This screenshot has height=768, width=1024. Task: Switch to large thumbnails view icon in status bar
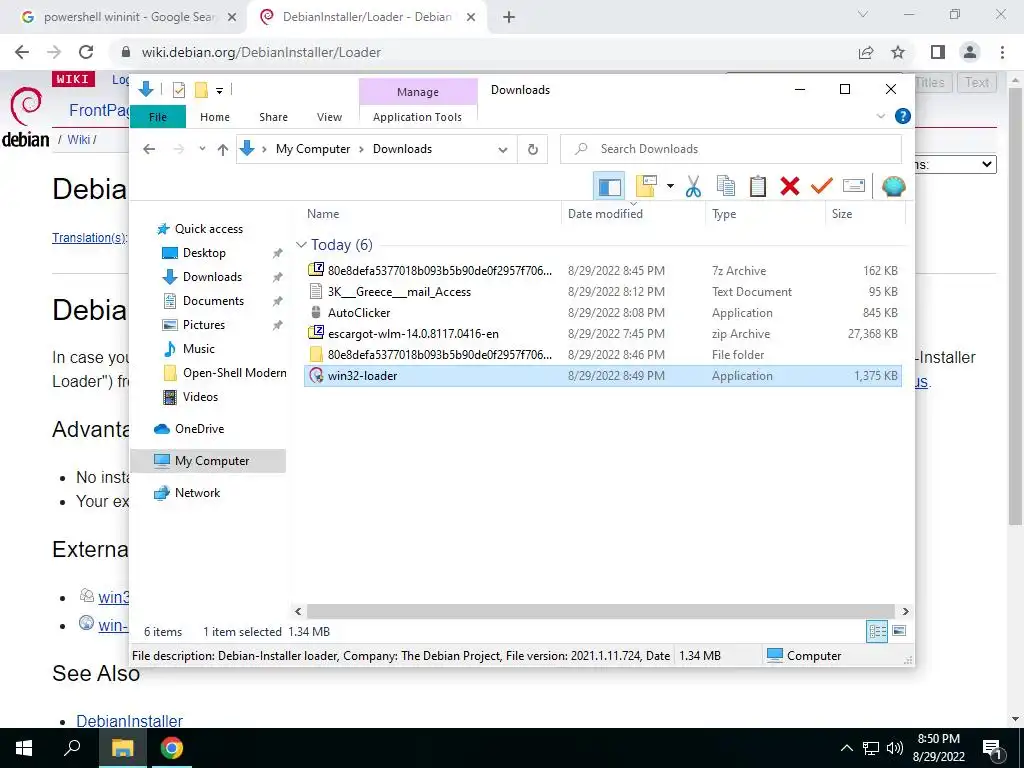[x=899, y=632]
